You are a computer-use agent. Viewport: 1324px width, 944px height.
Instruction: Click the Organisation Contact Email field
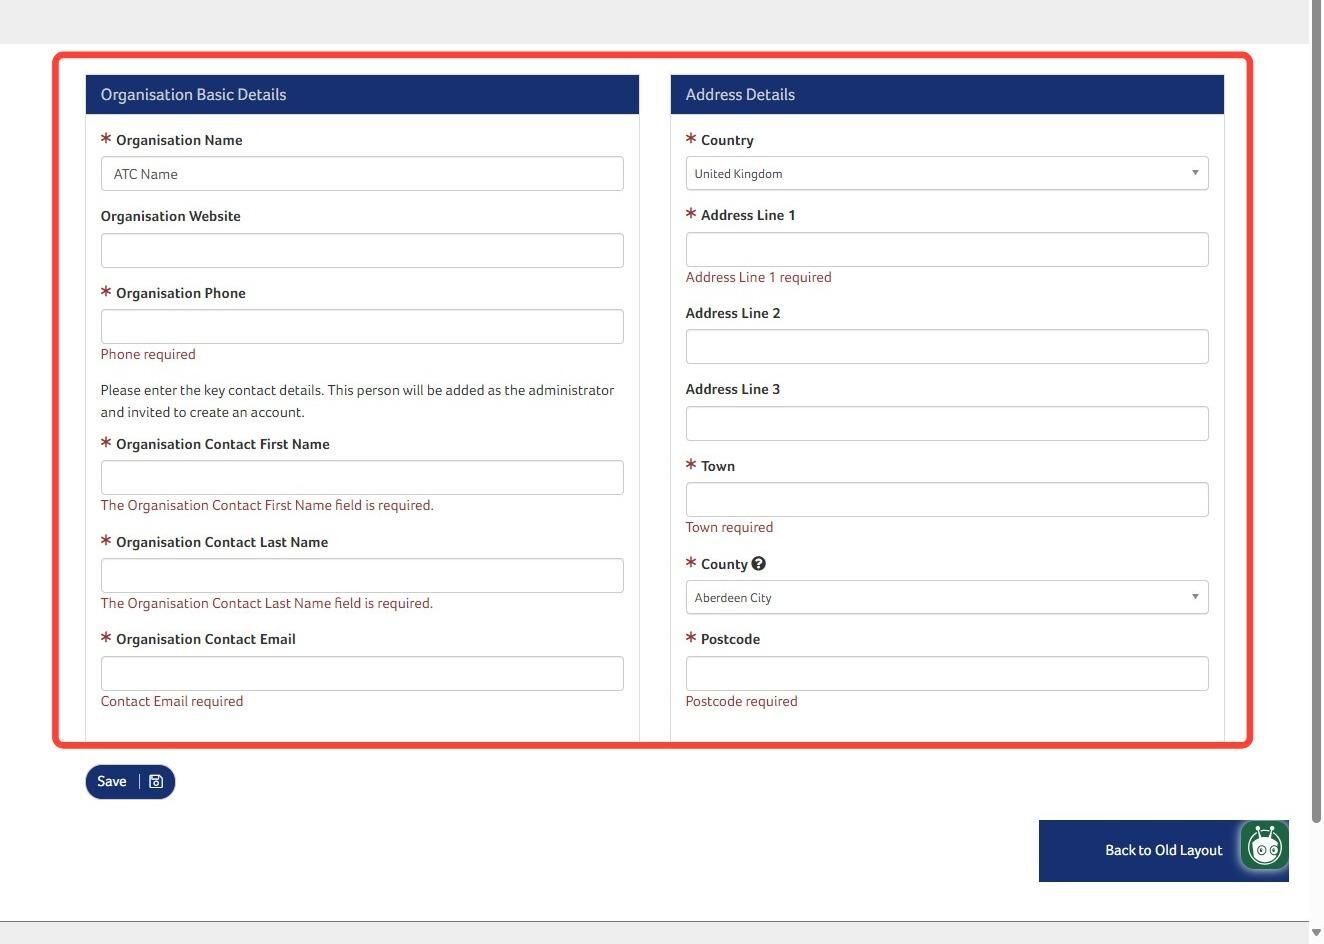click(362, 673)
